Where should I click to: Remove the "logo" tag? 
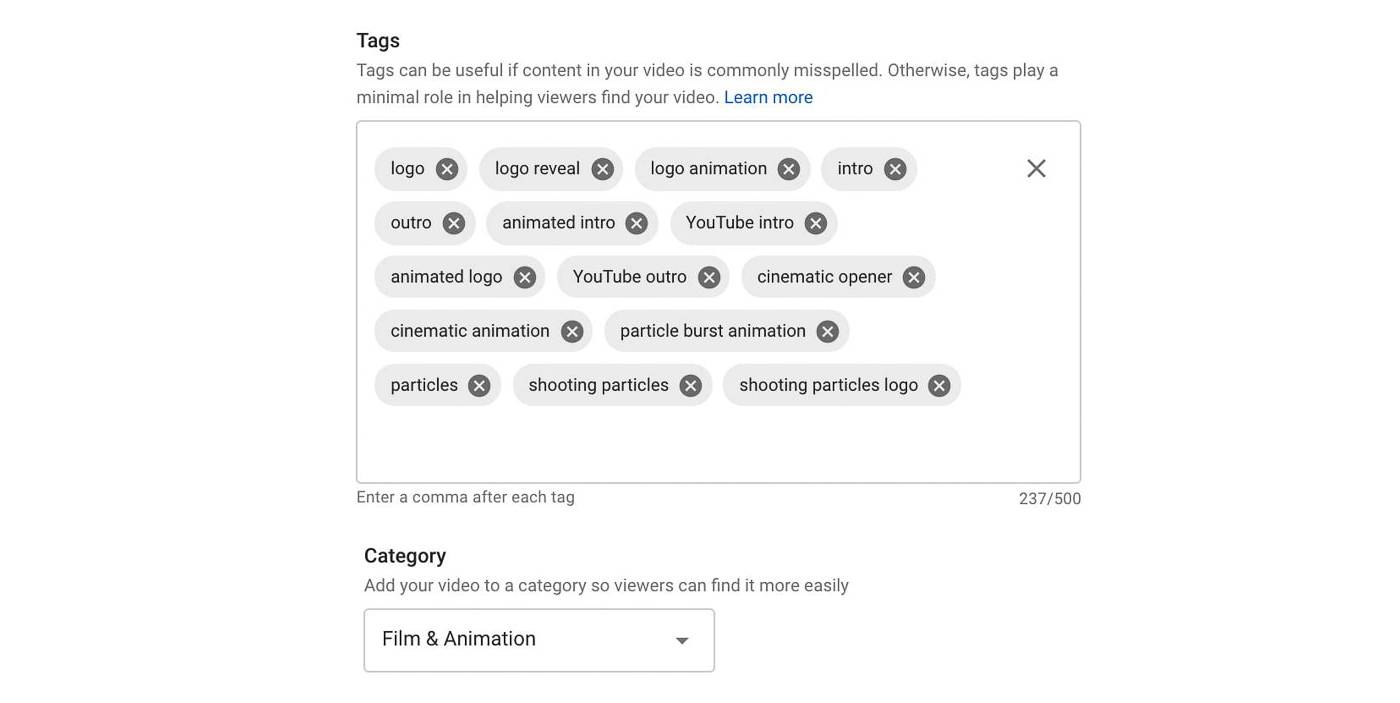coord(446,168)
